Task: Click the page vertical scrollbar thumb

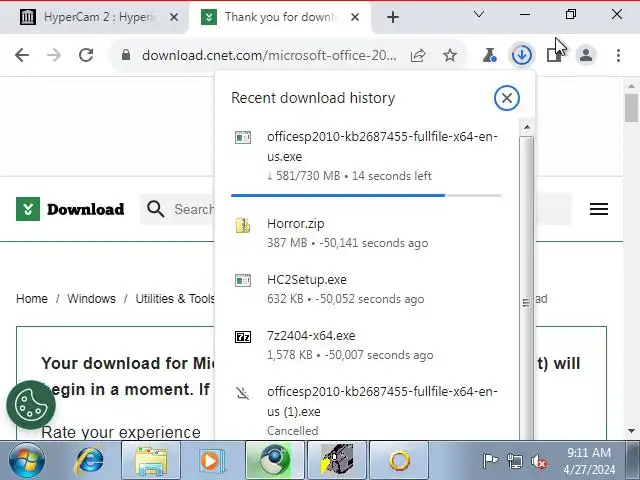Action: point(632,107)
